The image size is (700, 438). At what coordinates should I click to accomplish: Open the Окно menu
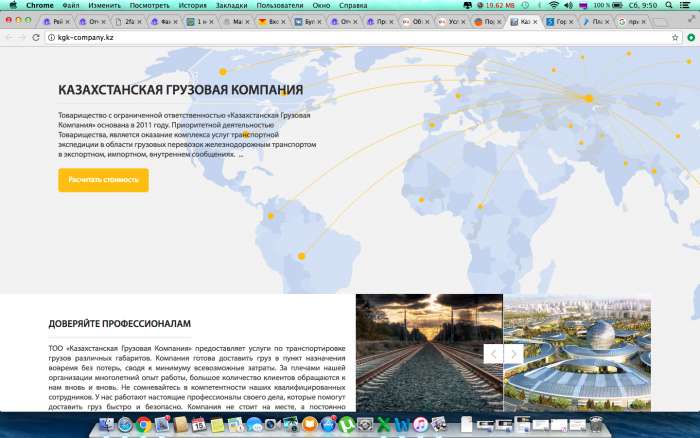click(321, 5)
